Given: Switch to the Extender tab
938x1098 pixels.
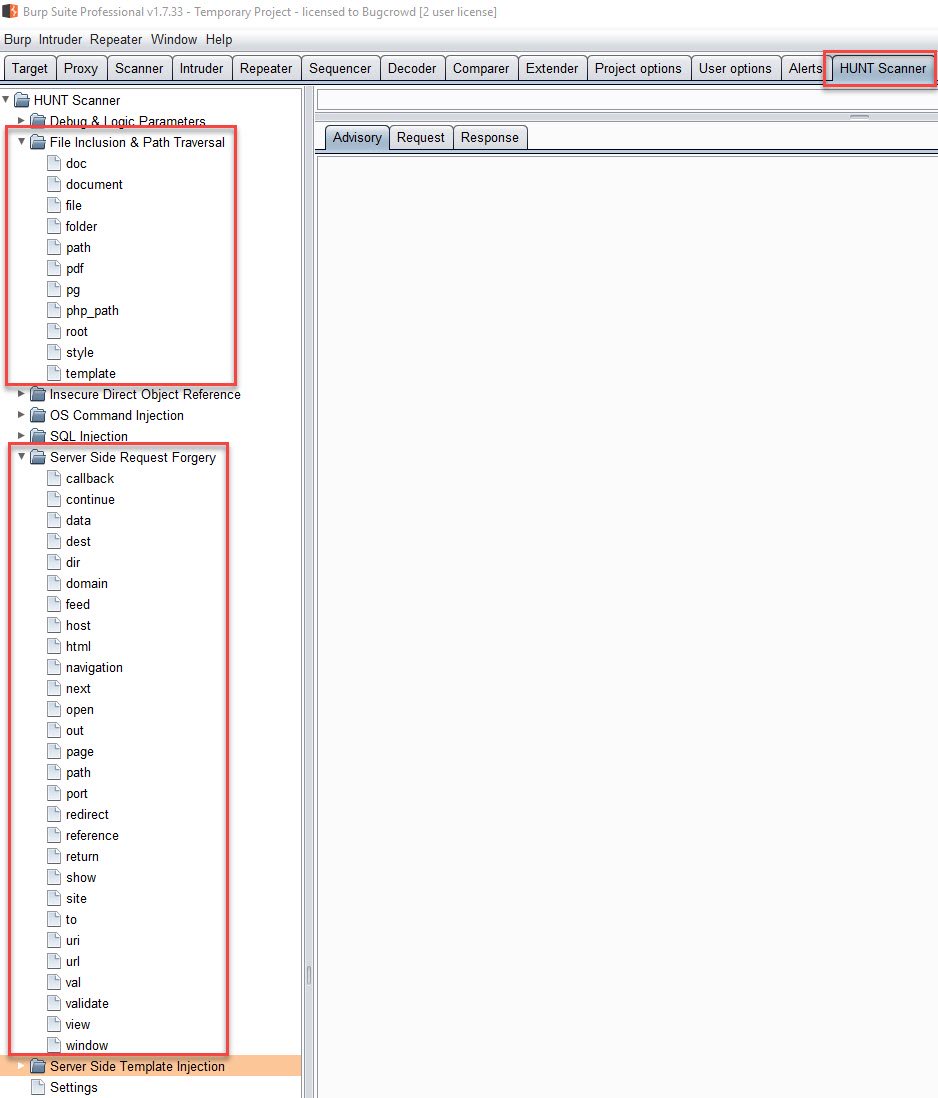Looking at the screenshot, I should [552, 69].
